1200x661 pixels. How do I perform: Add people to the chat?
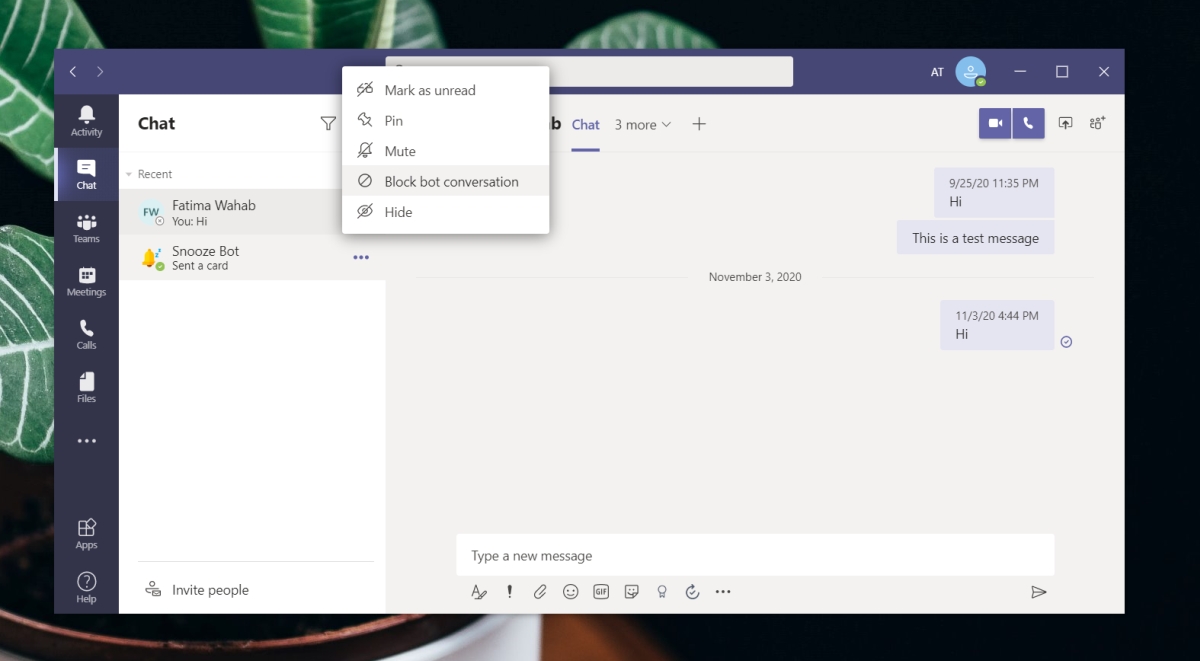[1097, 123]
